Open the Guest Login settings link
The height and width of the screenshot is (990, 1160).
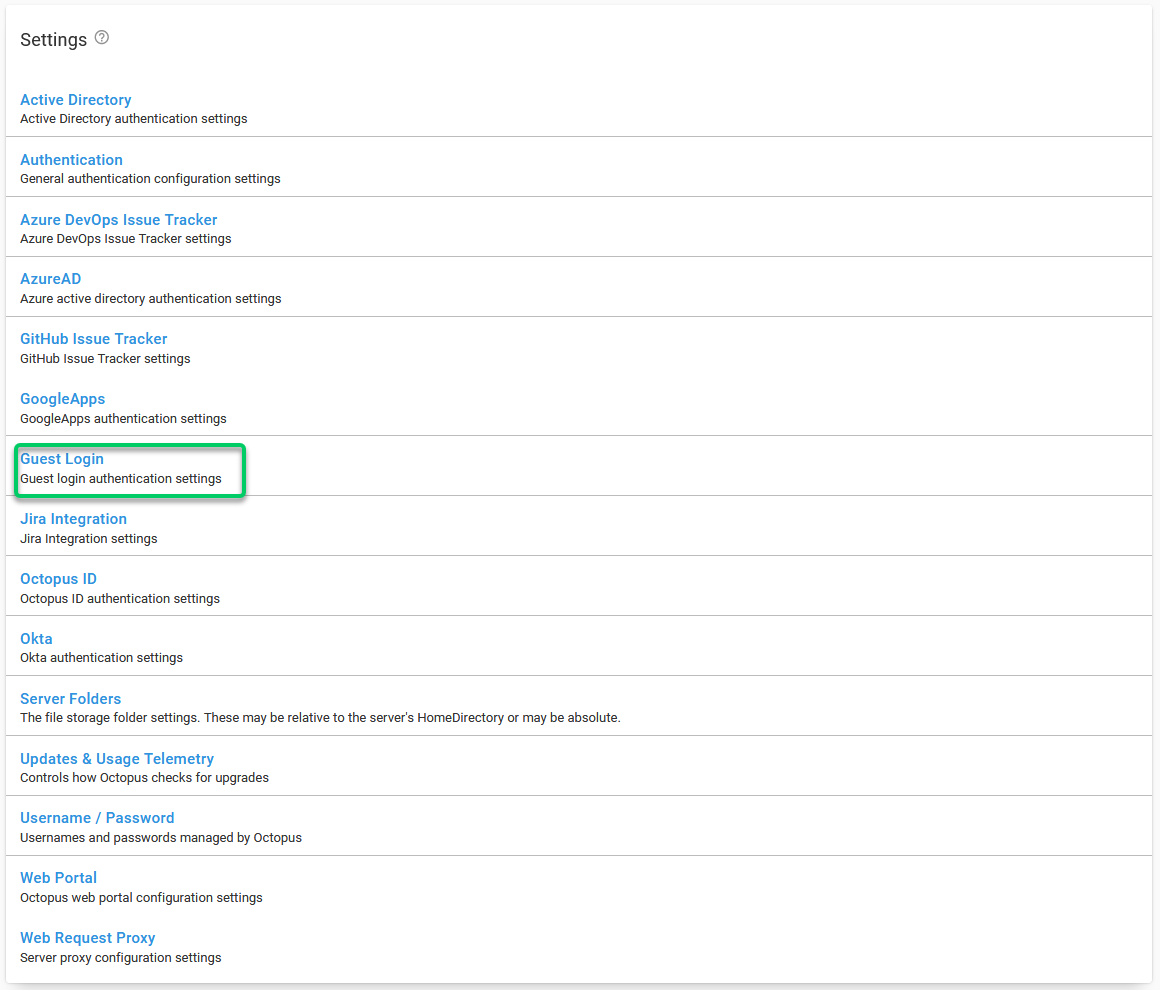point(61,459)
